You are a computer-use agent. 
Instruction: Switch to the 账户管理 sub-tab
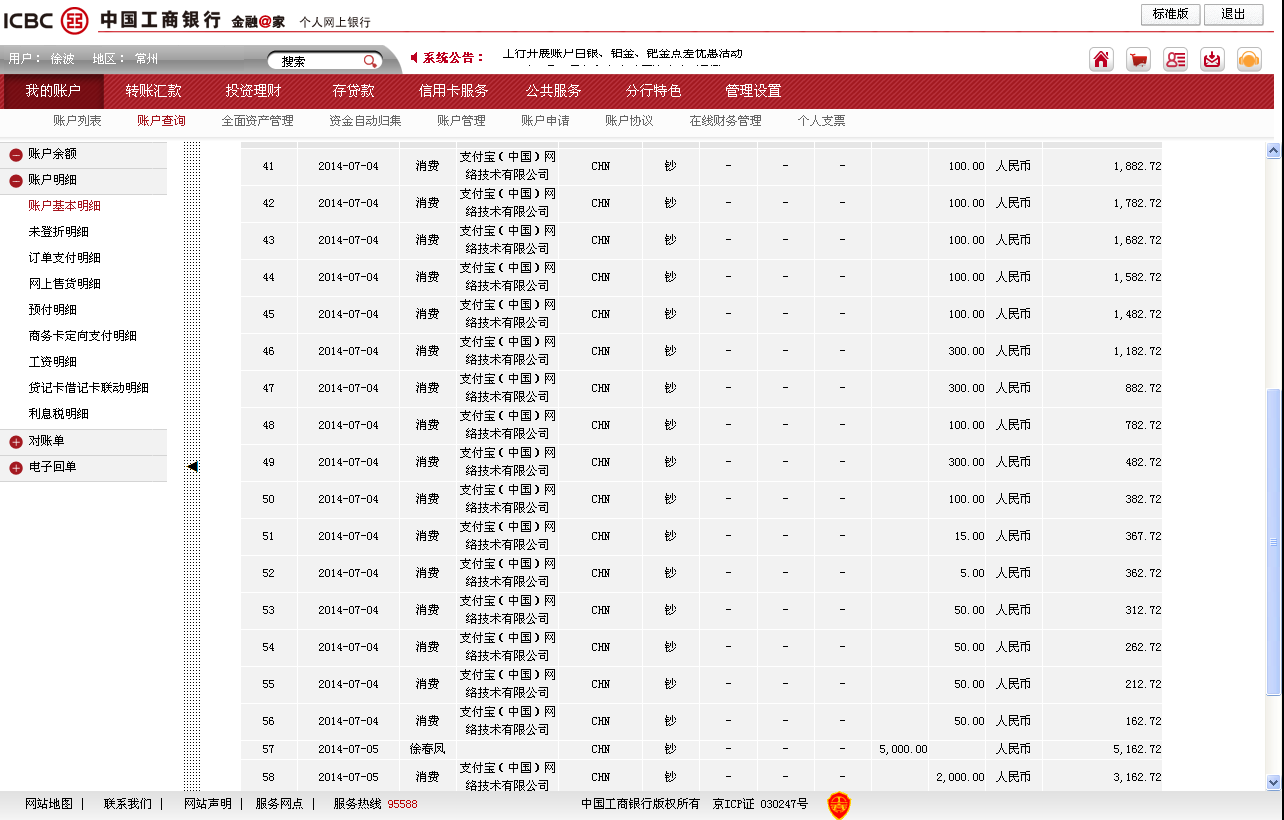pos(461,121)
